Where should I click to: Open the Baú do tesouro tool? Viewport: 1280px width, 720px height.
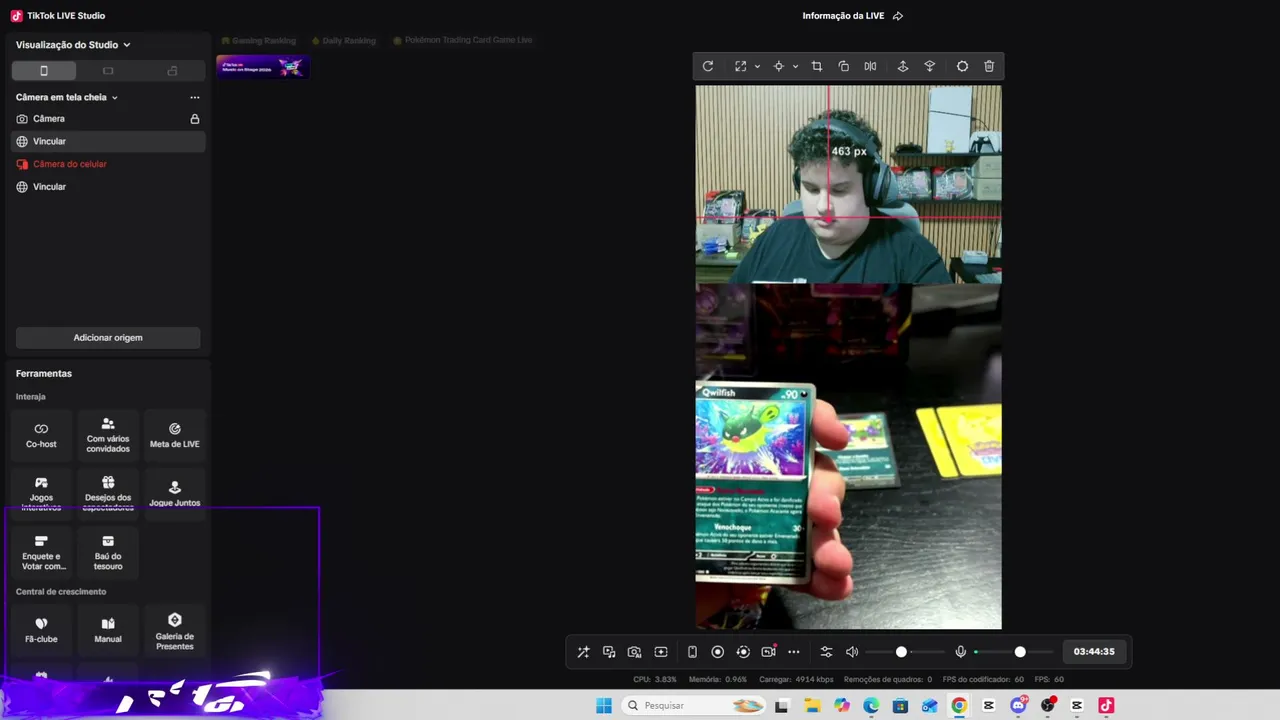[108, 553]
